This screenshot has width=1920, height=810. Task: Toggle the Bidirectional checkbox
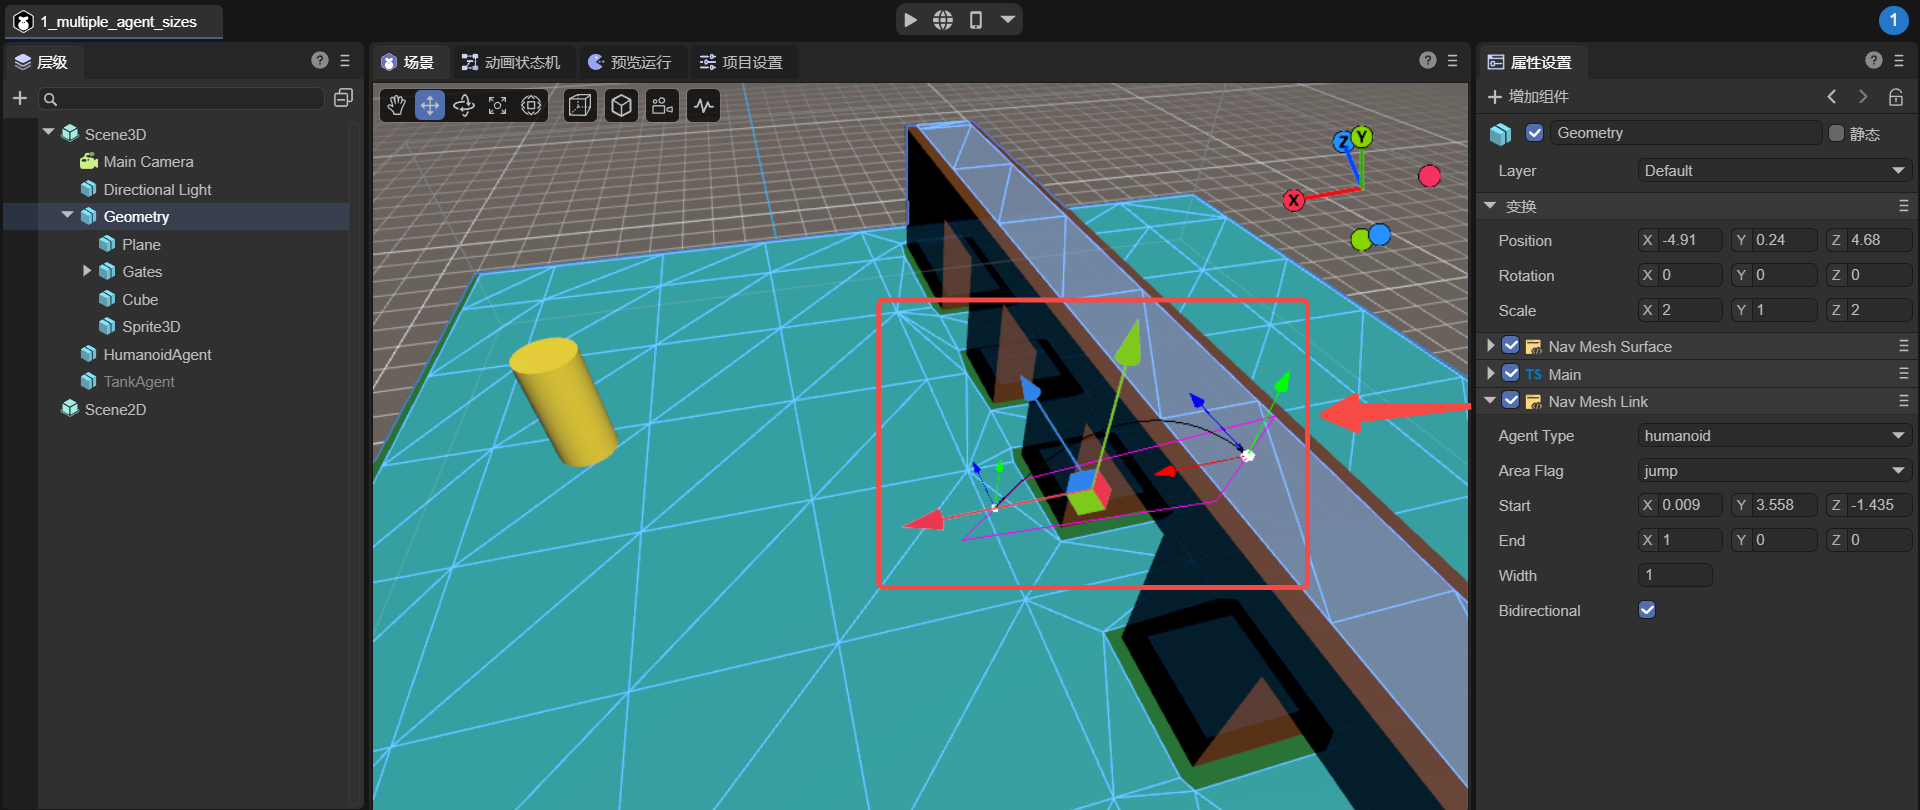point(1647,610)
